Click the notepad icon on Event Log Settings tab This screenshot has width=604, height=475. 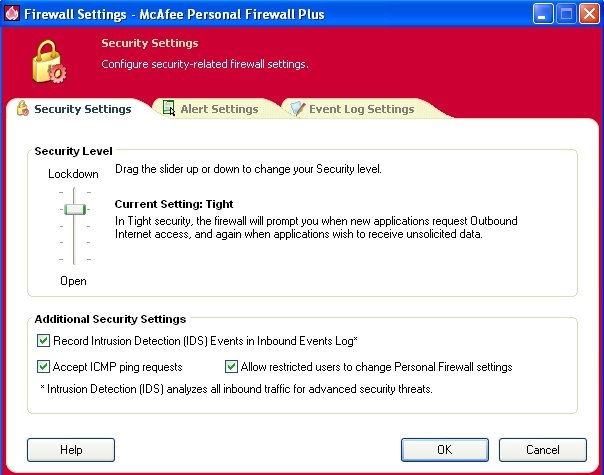297,109
